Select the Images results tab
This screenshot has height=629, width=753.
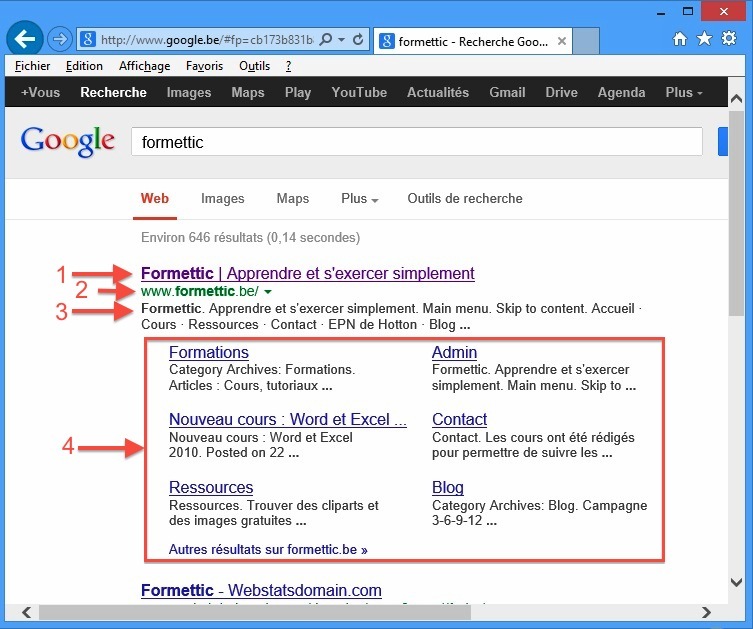[223, 198]
